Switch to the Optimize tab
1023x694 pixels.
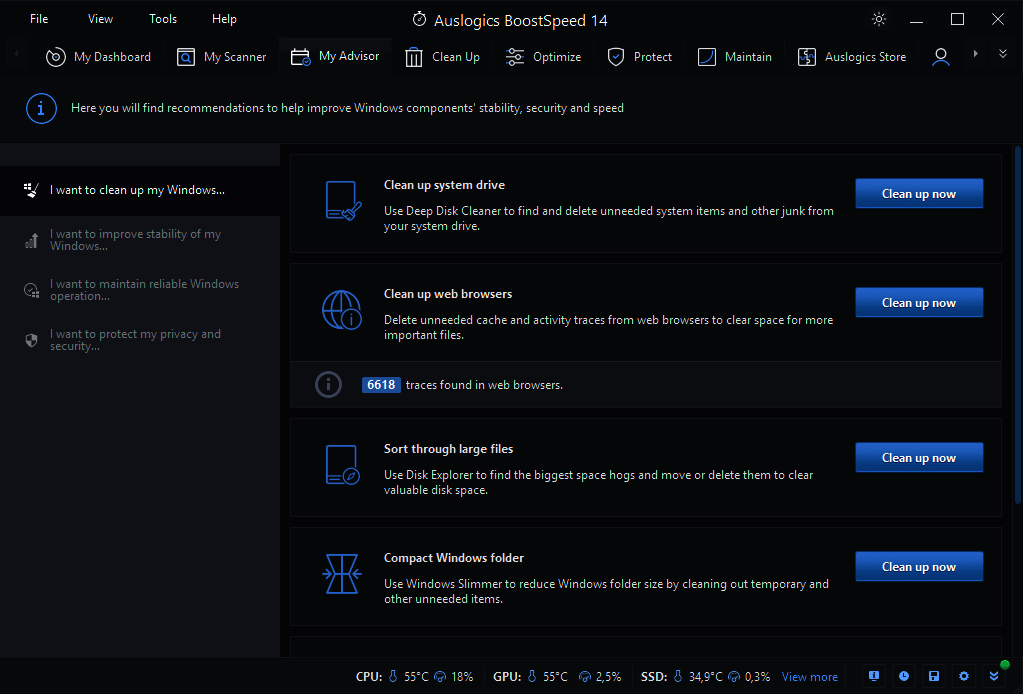(x=544, y=57)
